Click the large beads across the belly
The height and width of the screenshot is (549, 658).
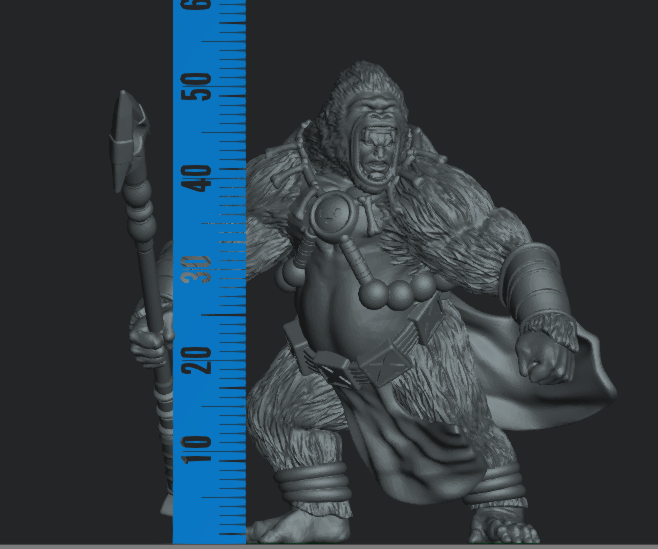pos(398,294)
